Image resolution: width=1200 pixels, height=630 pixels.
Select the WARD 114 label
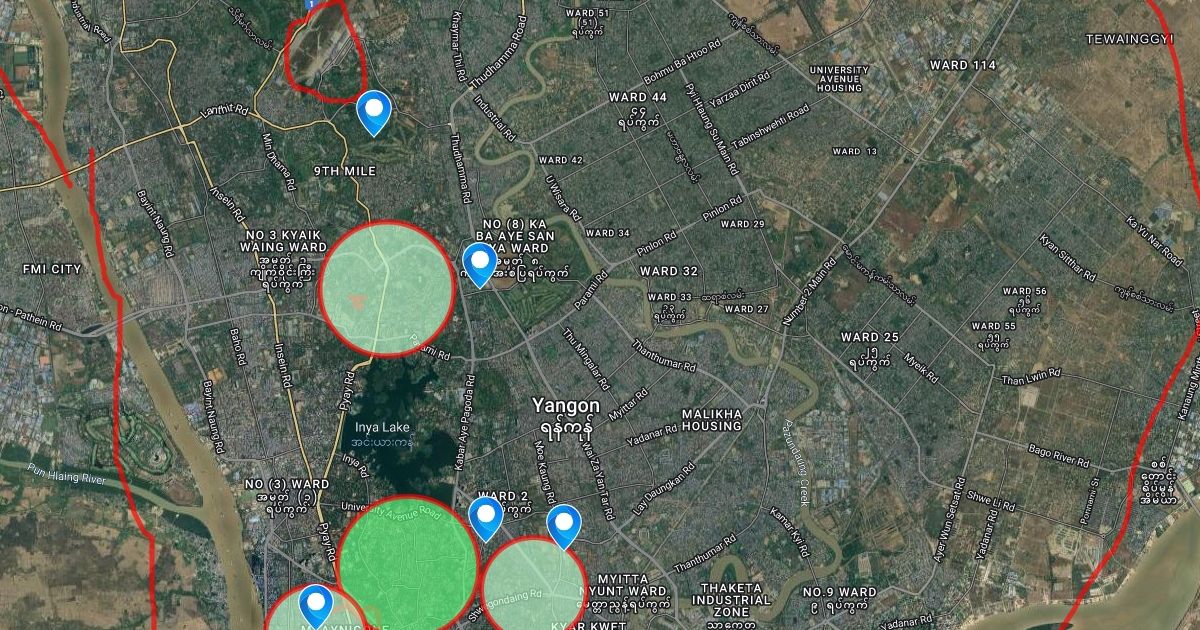pos(962,65)
